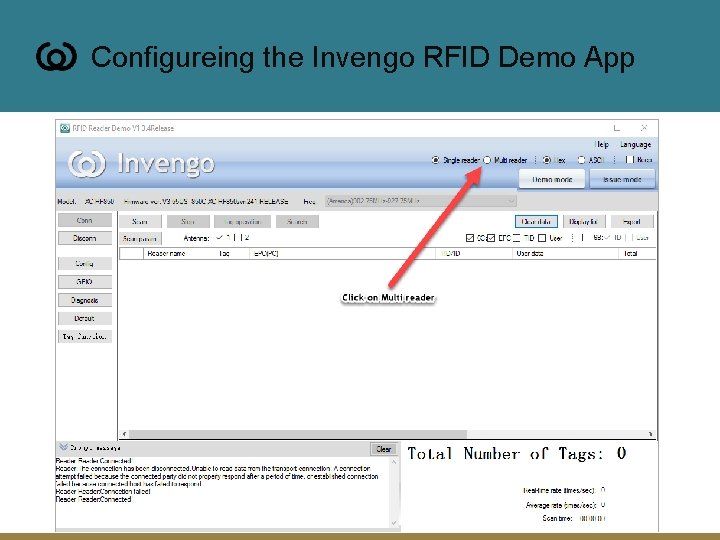Viewport: 720px width, 540px height.
Task: Click the Scan param button
Action: [140, 239]
